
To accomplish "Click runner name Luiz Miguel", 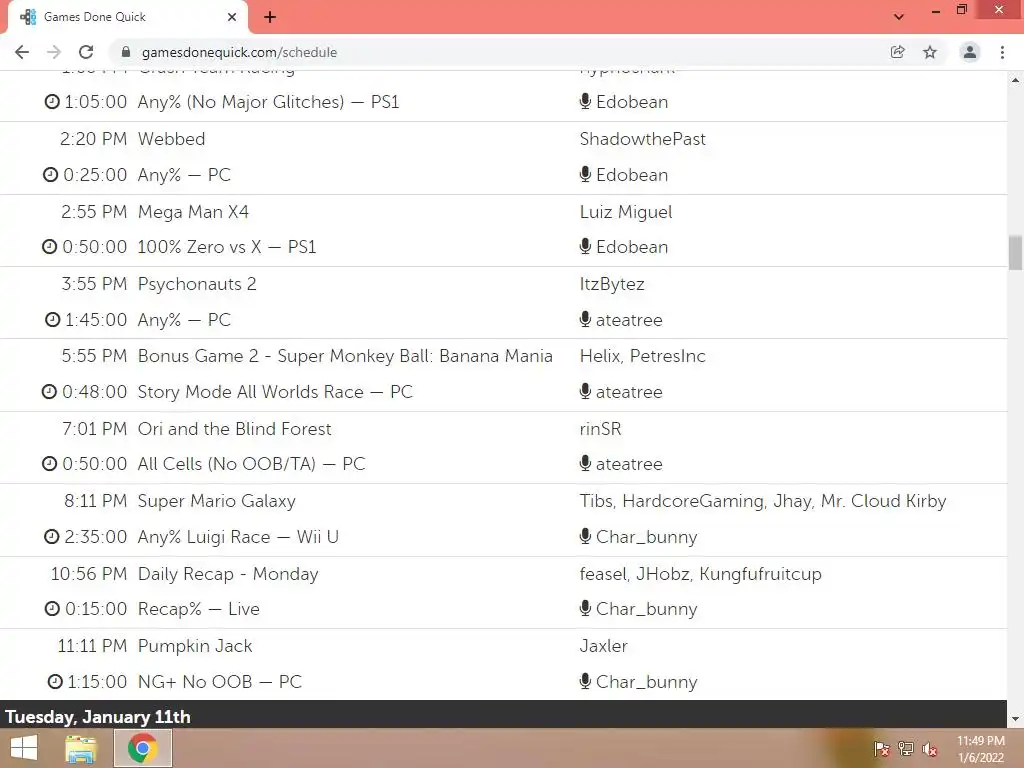I will [626, 212].
